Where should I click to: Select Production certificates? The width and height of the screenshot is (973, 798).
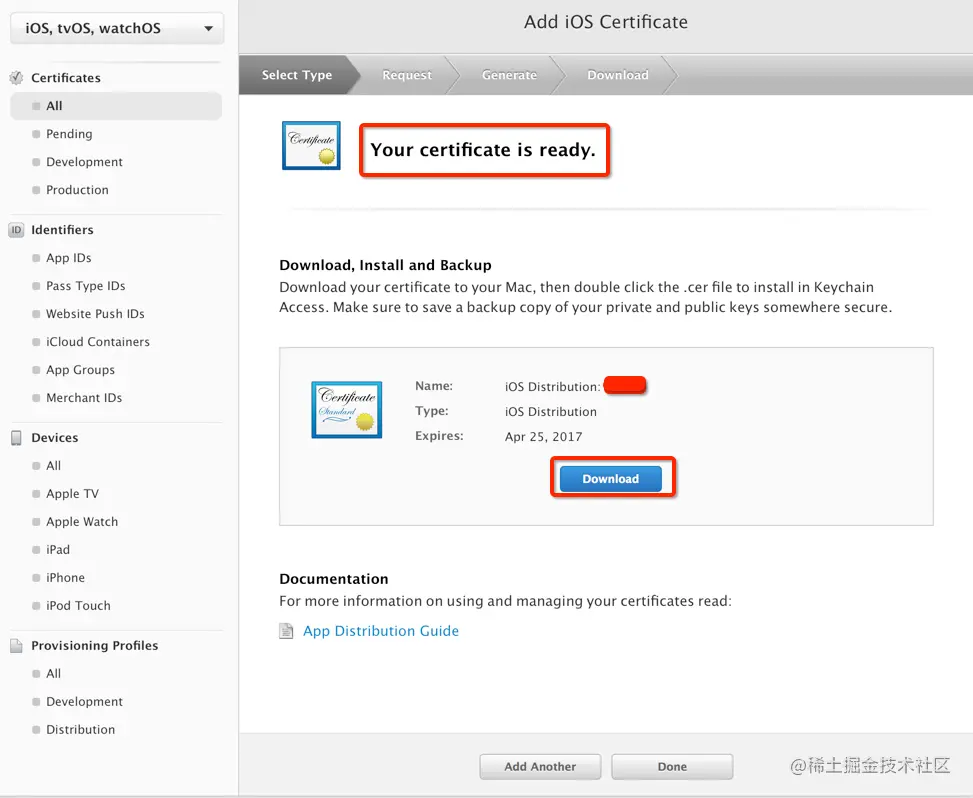coord(77,190)
